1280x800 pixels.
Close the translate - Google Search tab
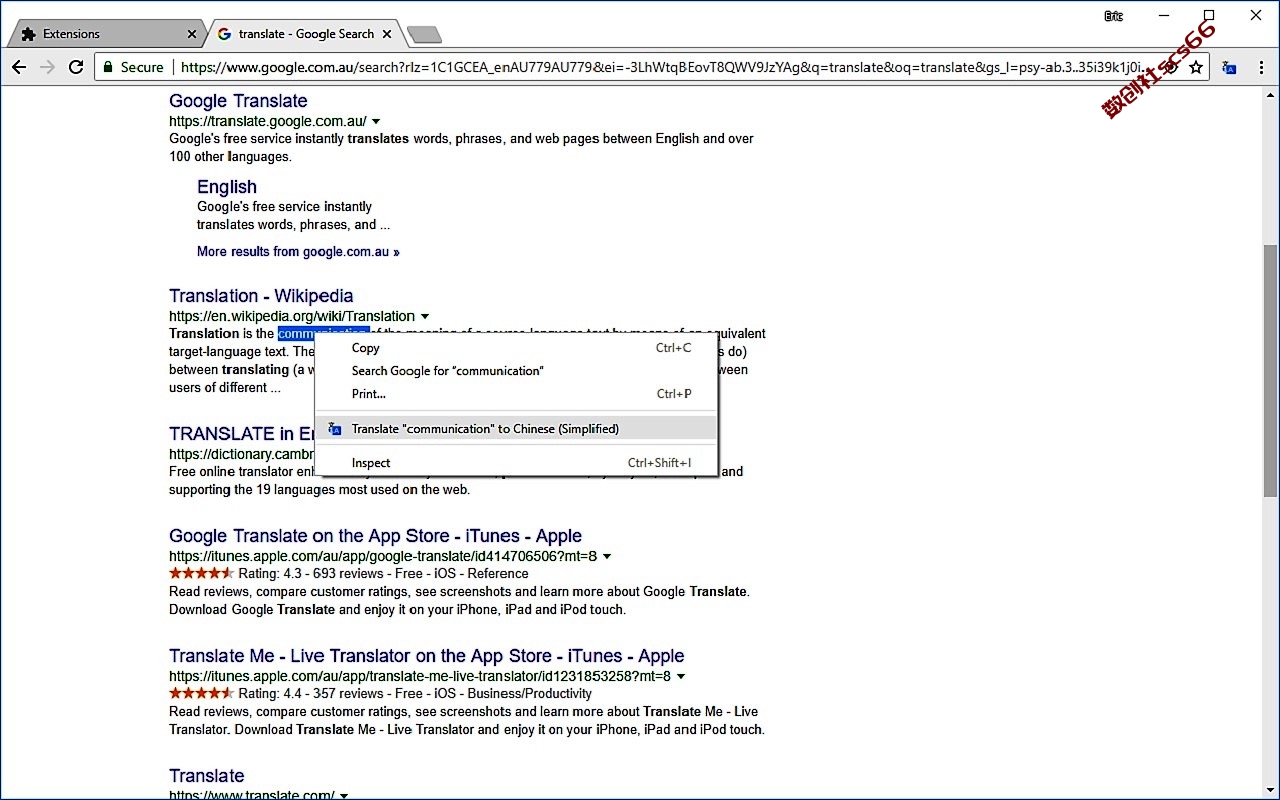coord(388,34)
